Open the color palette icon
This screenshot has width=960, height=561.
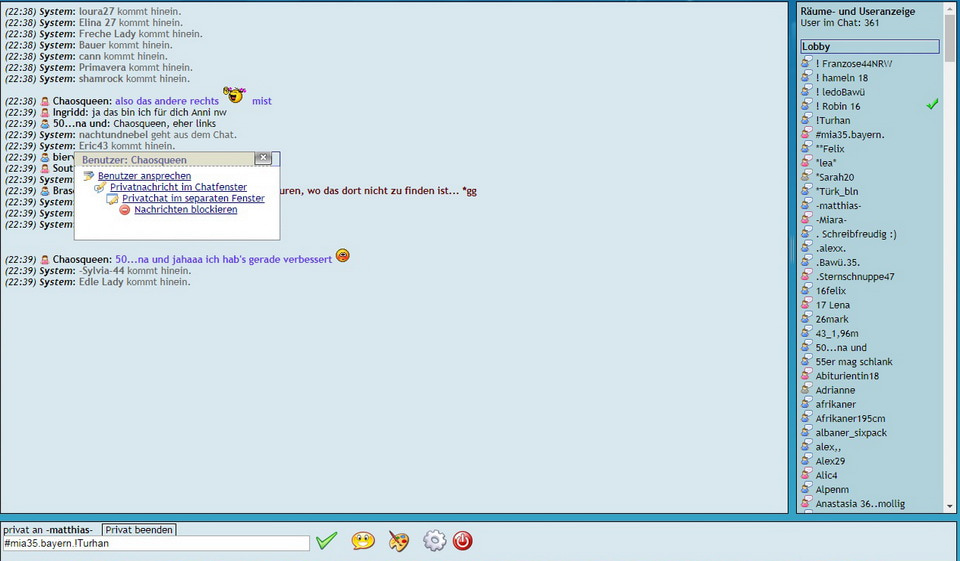(x=398, y=541)
